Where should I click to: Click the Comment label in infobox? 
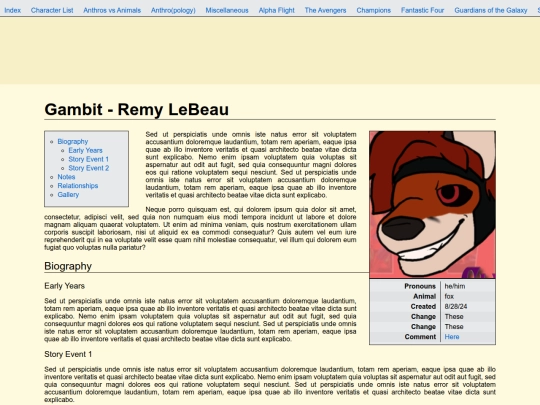(x=420, y=337)
